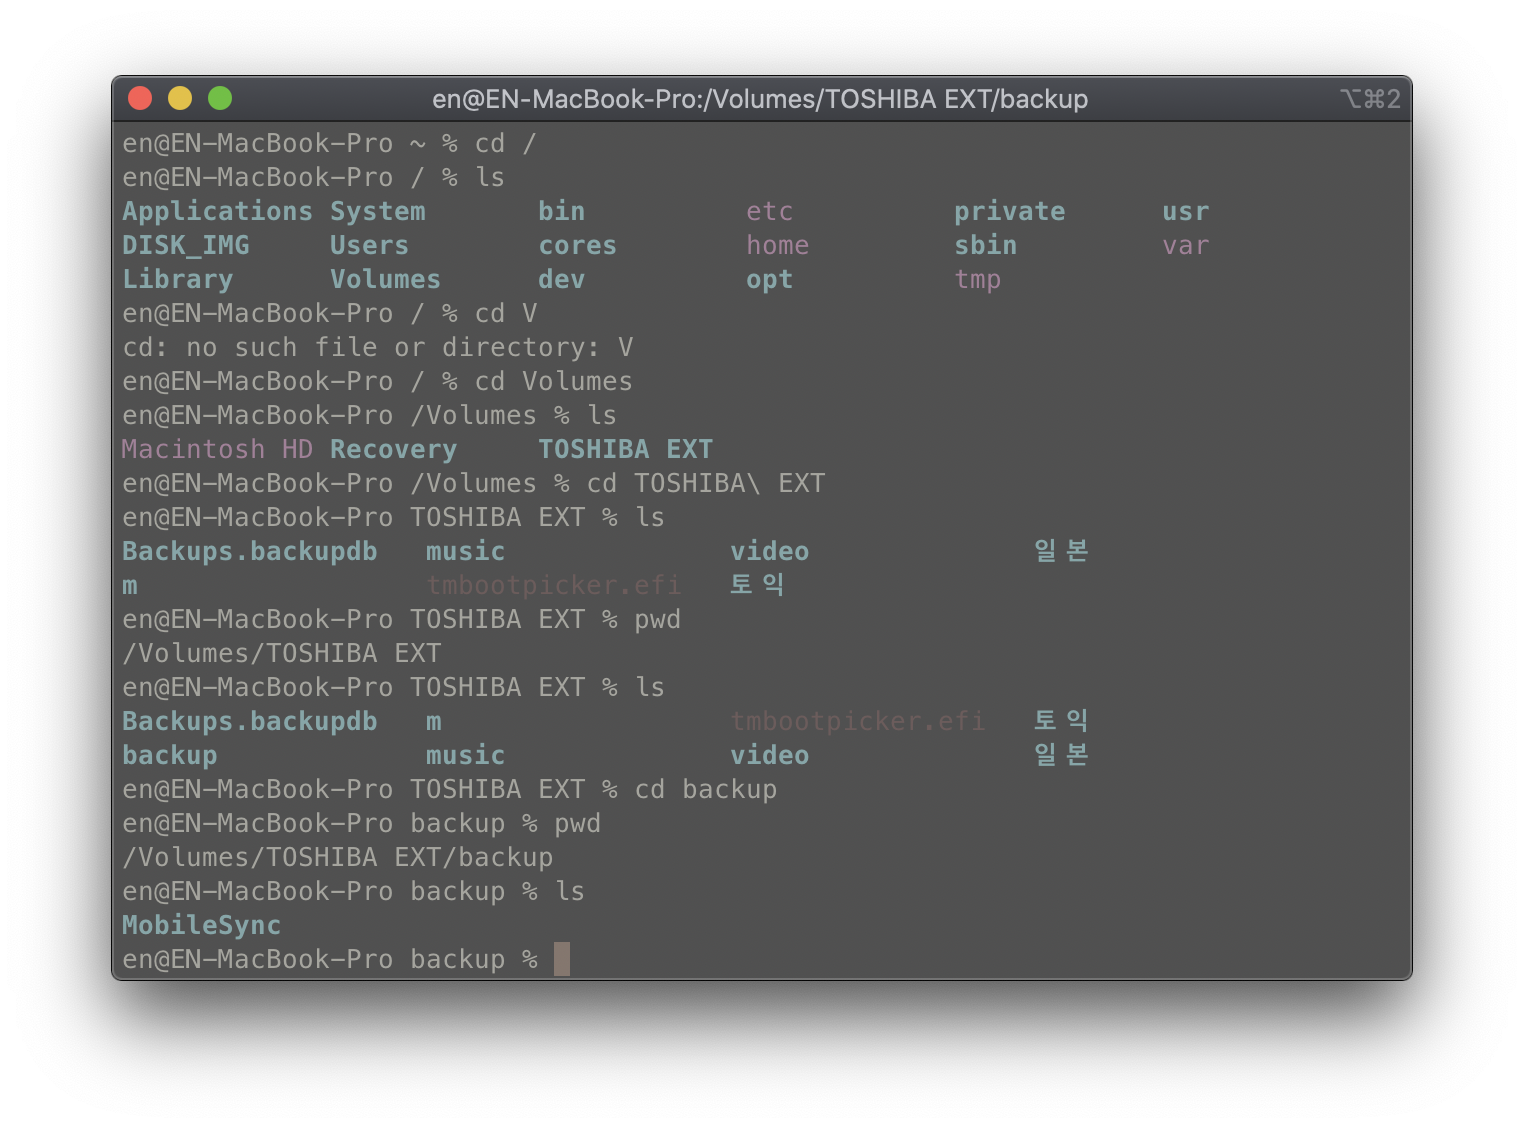The width and height of the screenshot is (1524, 1128).
Task: Close the terminal window with red button
Action: (140, 98)
